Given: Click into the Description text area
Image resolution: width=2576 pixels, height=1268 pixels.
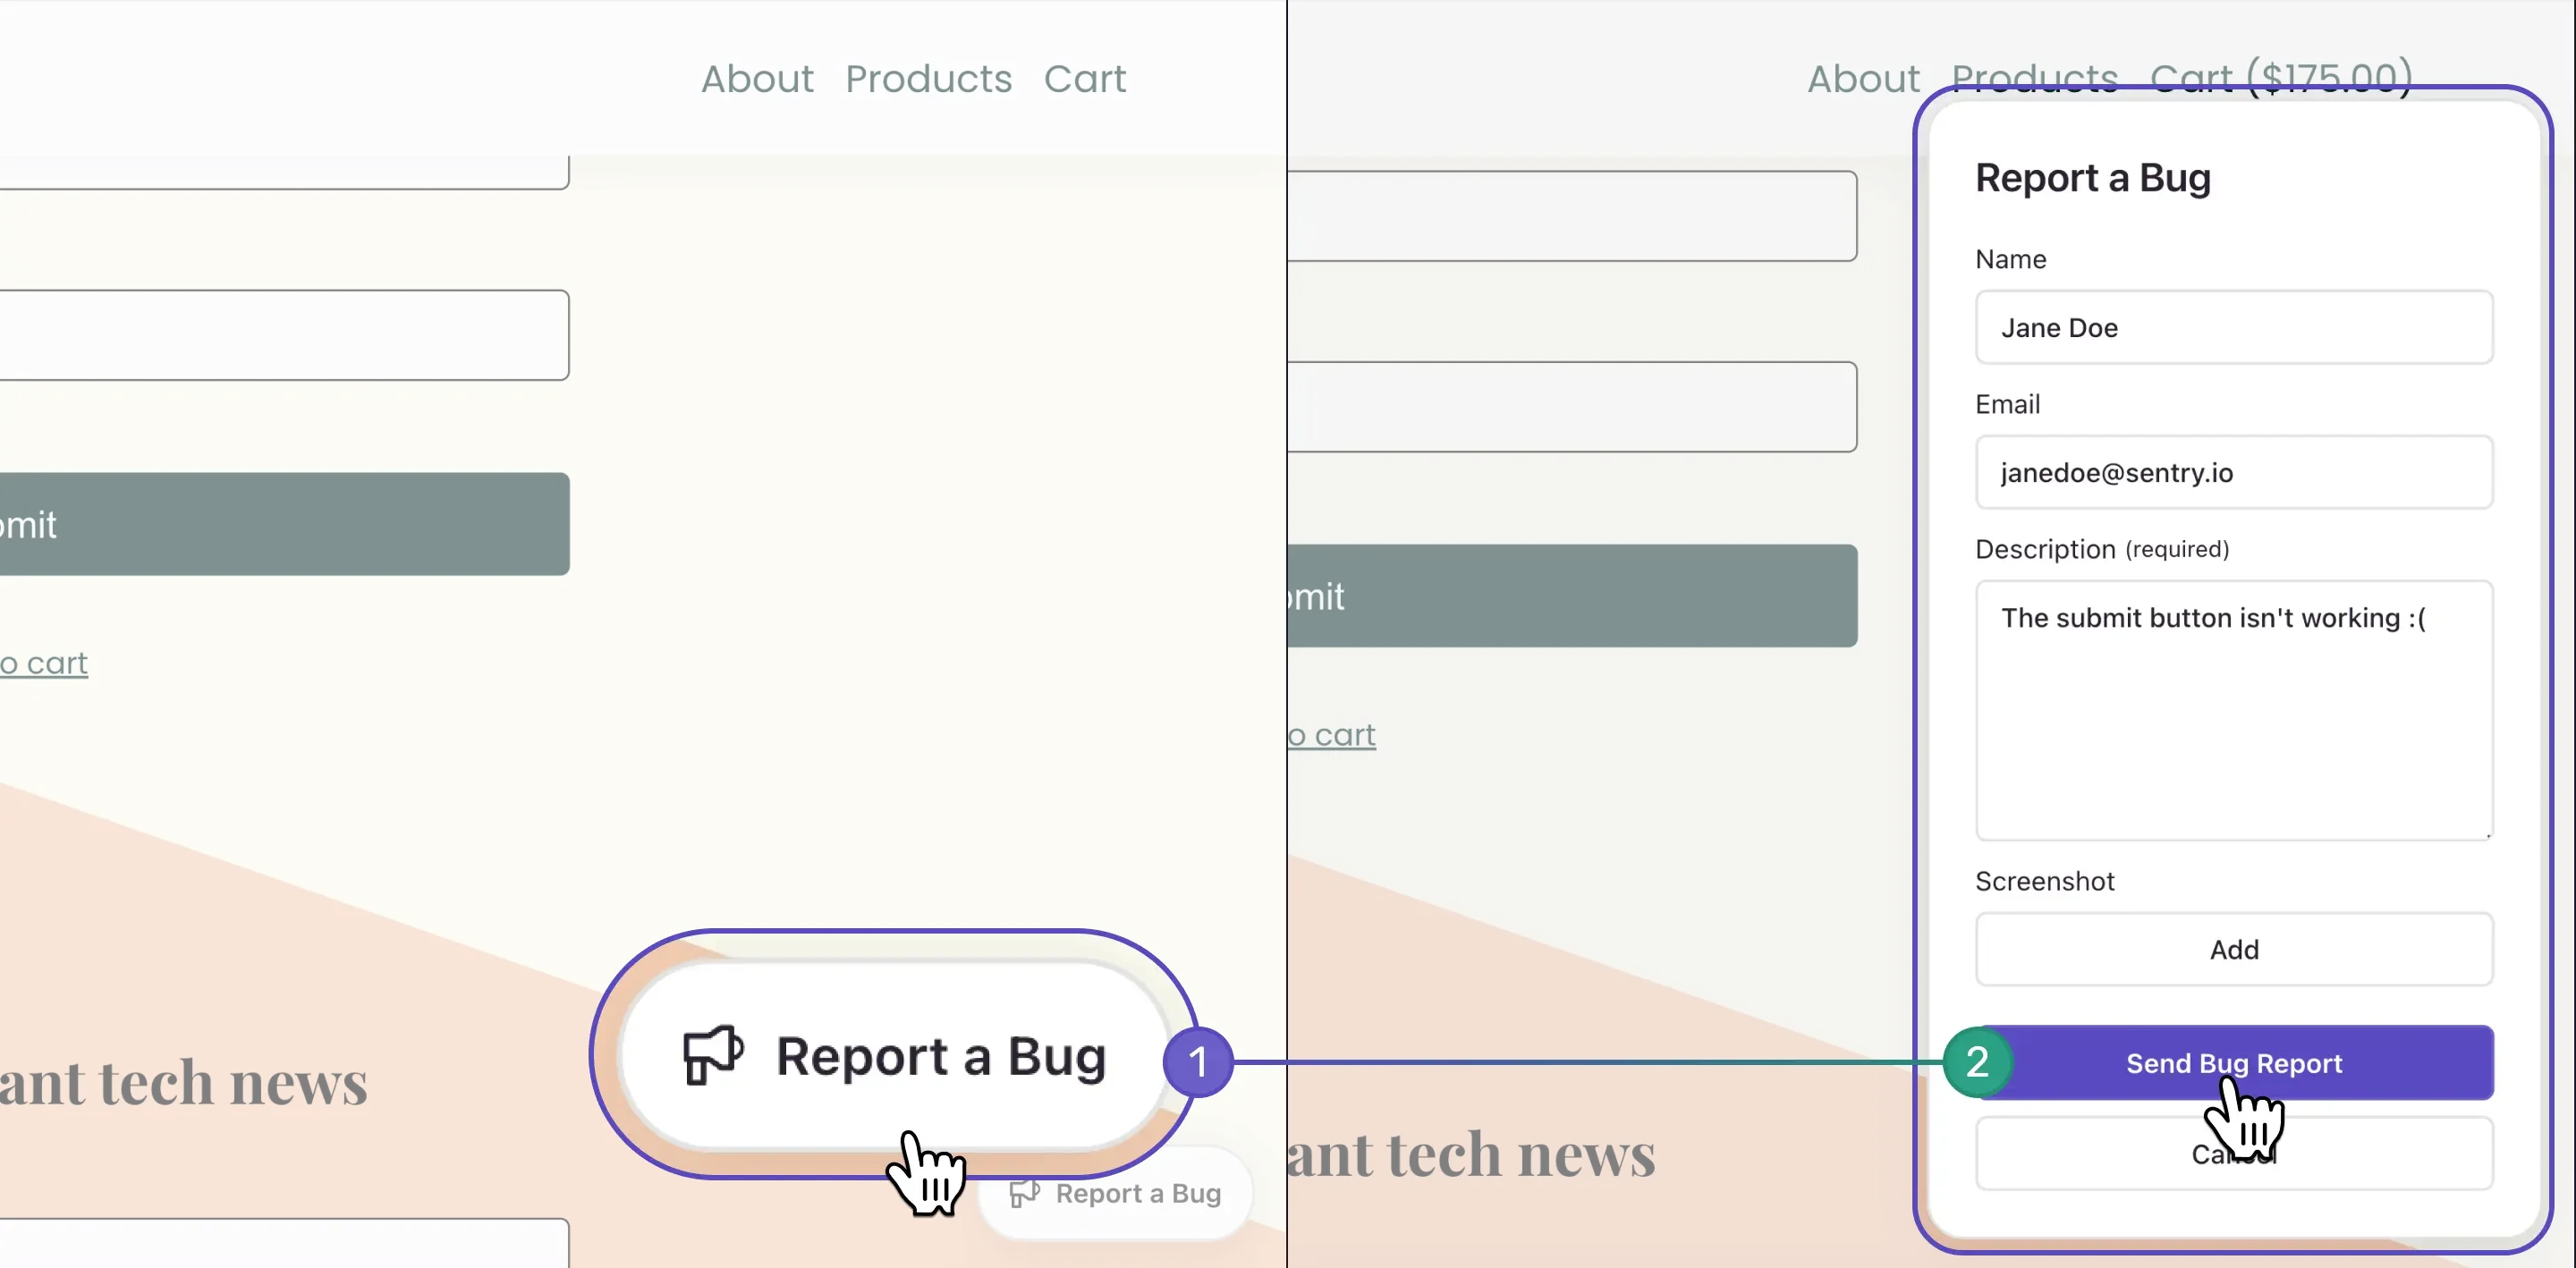Looking at the screenshot, I should (x=2234, y=711).
